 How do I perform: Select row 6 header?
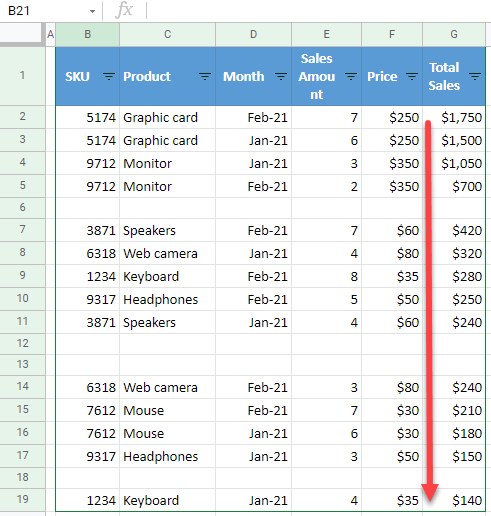(22, 208)
